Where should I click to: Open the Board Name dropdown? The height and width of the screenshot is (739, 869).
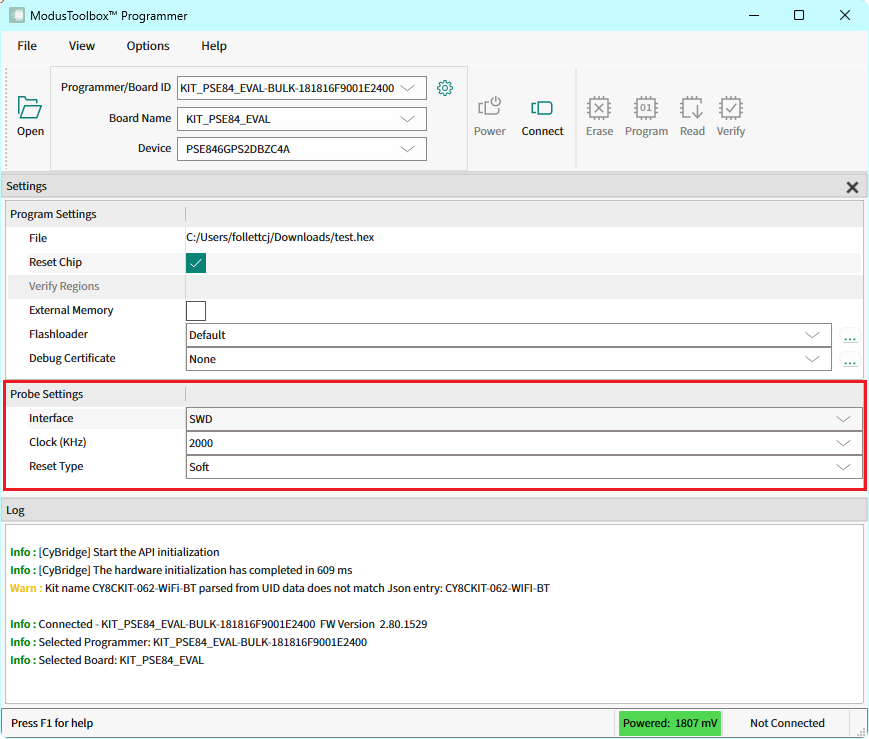click(x=407, y=119)
